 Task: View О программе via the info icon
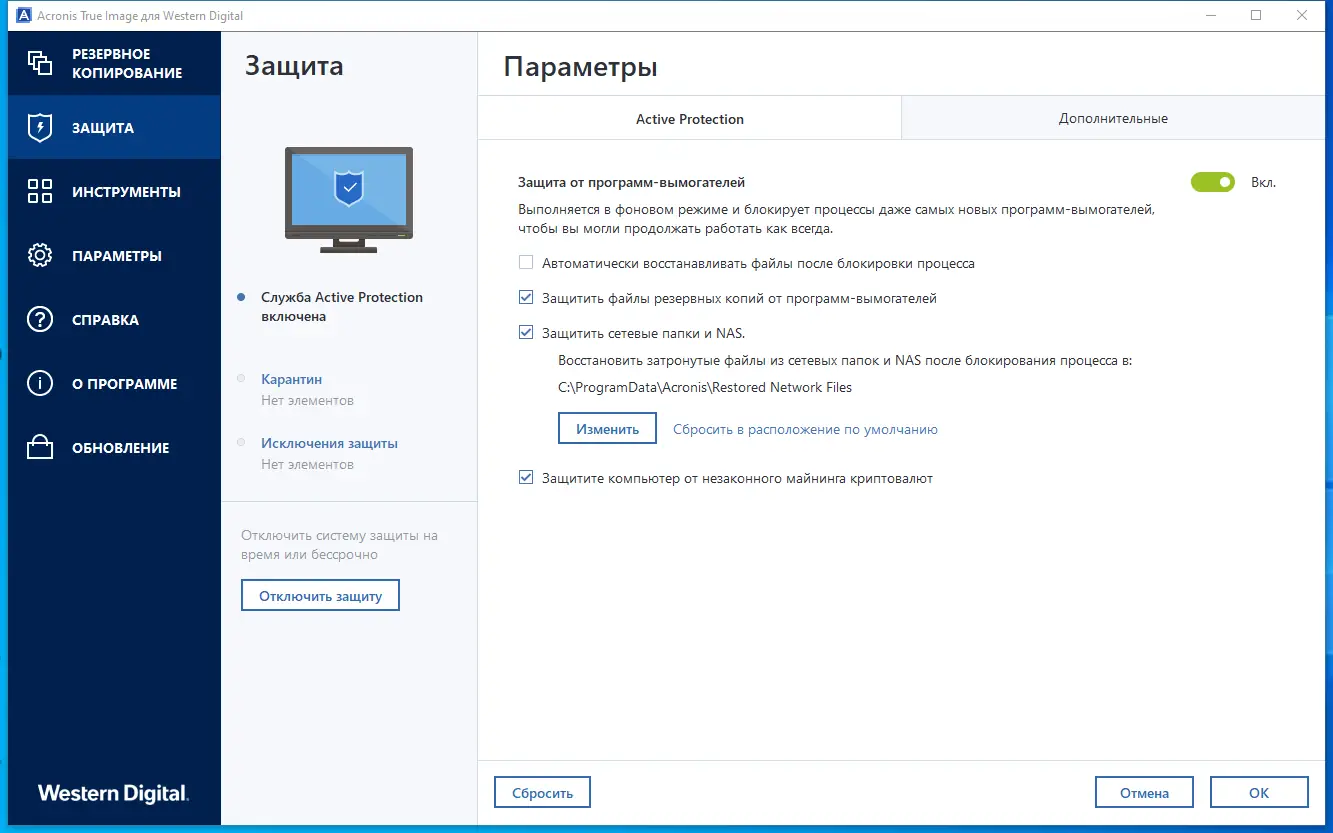[39, 383]
